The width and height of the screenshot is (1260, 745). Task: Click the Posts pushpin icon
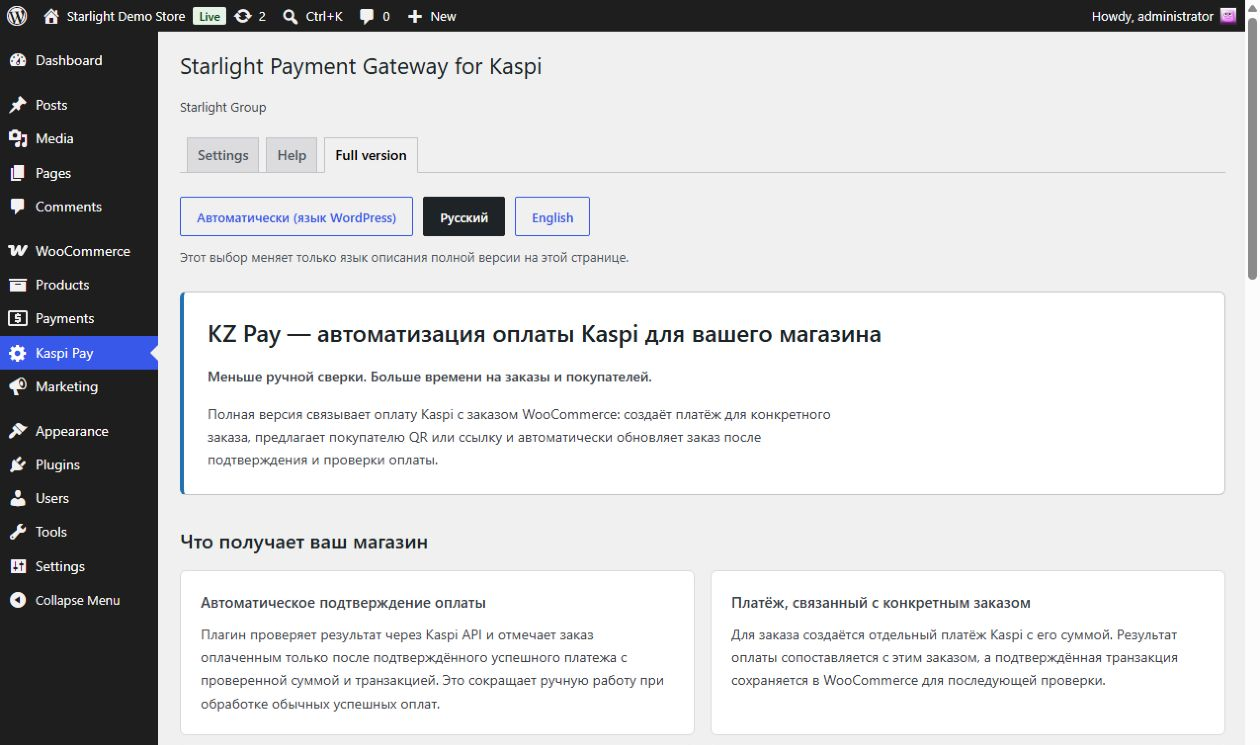click(x=17, y=105)
